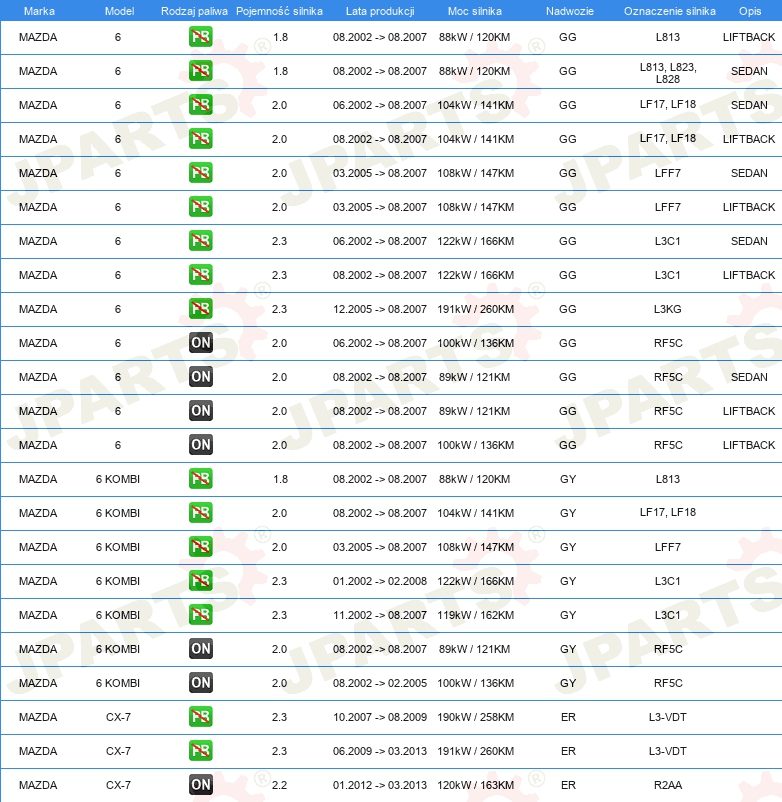Click engine capacity 1.8 in 6 Kombi row

tap(280, 479)
